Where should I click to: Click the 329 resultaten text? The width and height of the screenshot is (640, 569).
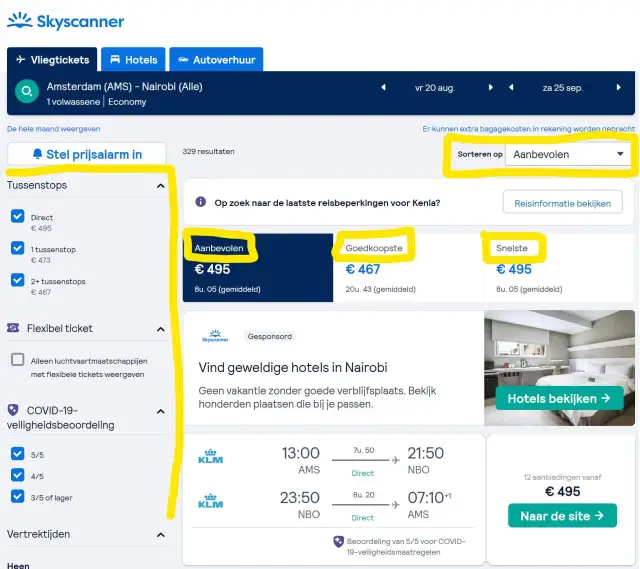pyautogui.click(x=209, y=151)
